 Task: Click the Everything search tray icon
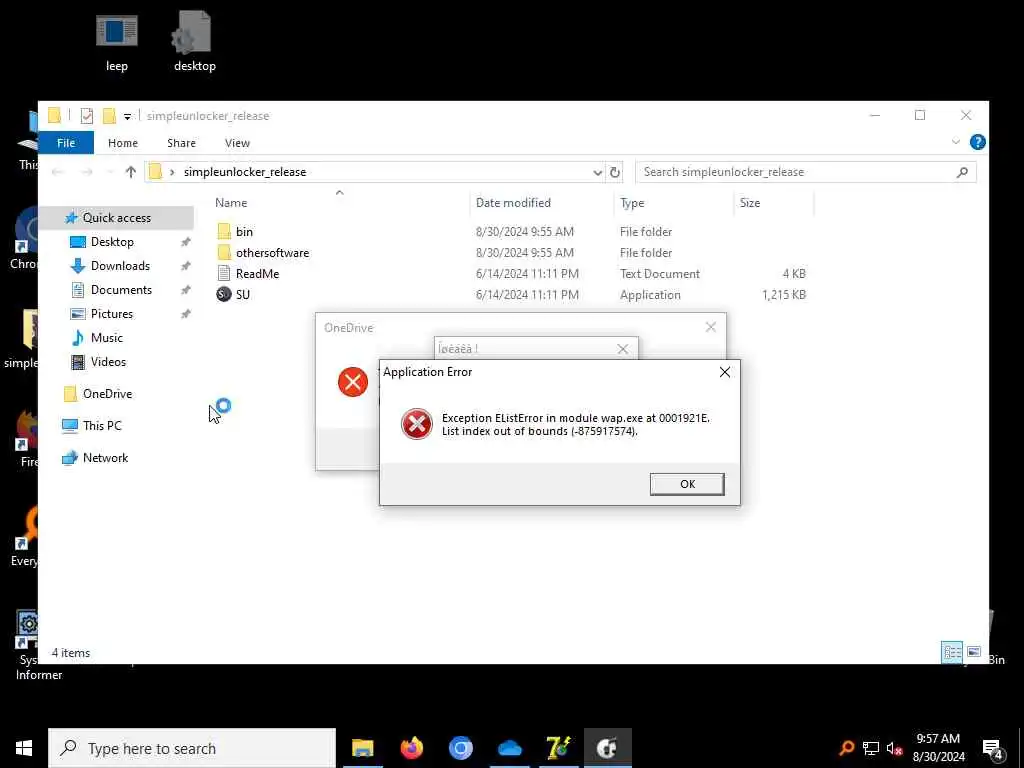click(847, 748)
